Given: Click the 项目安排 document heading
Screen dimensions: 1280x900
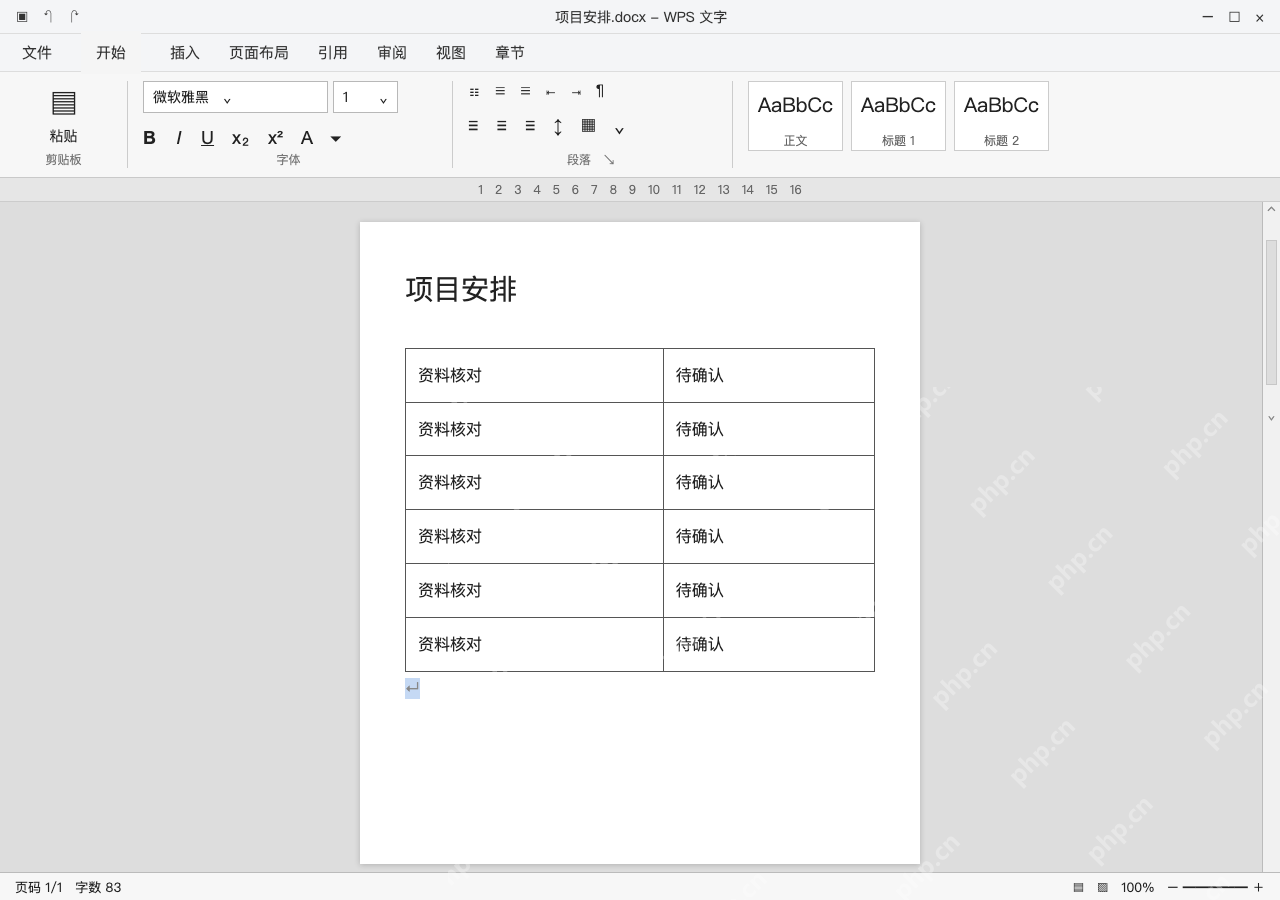Looking at the screenshot, I should [461, 289].
